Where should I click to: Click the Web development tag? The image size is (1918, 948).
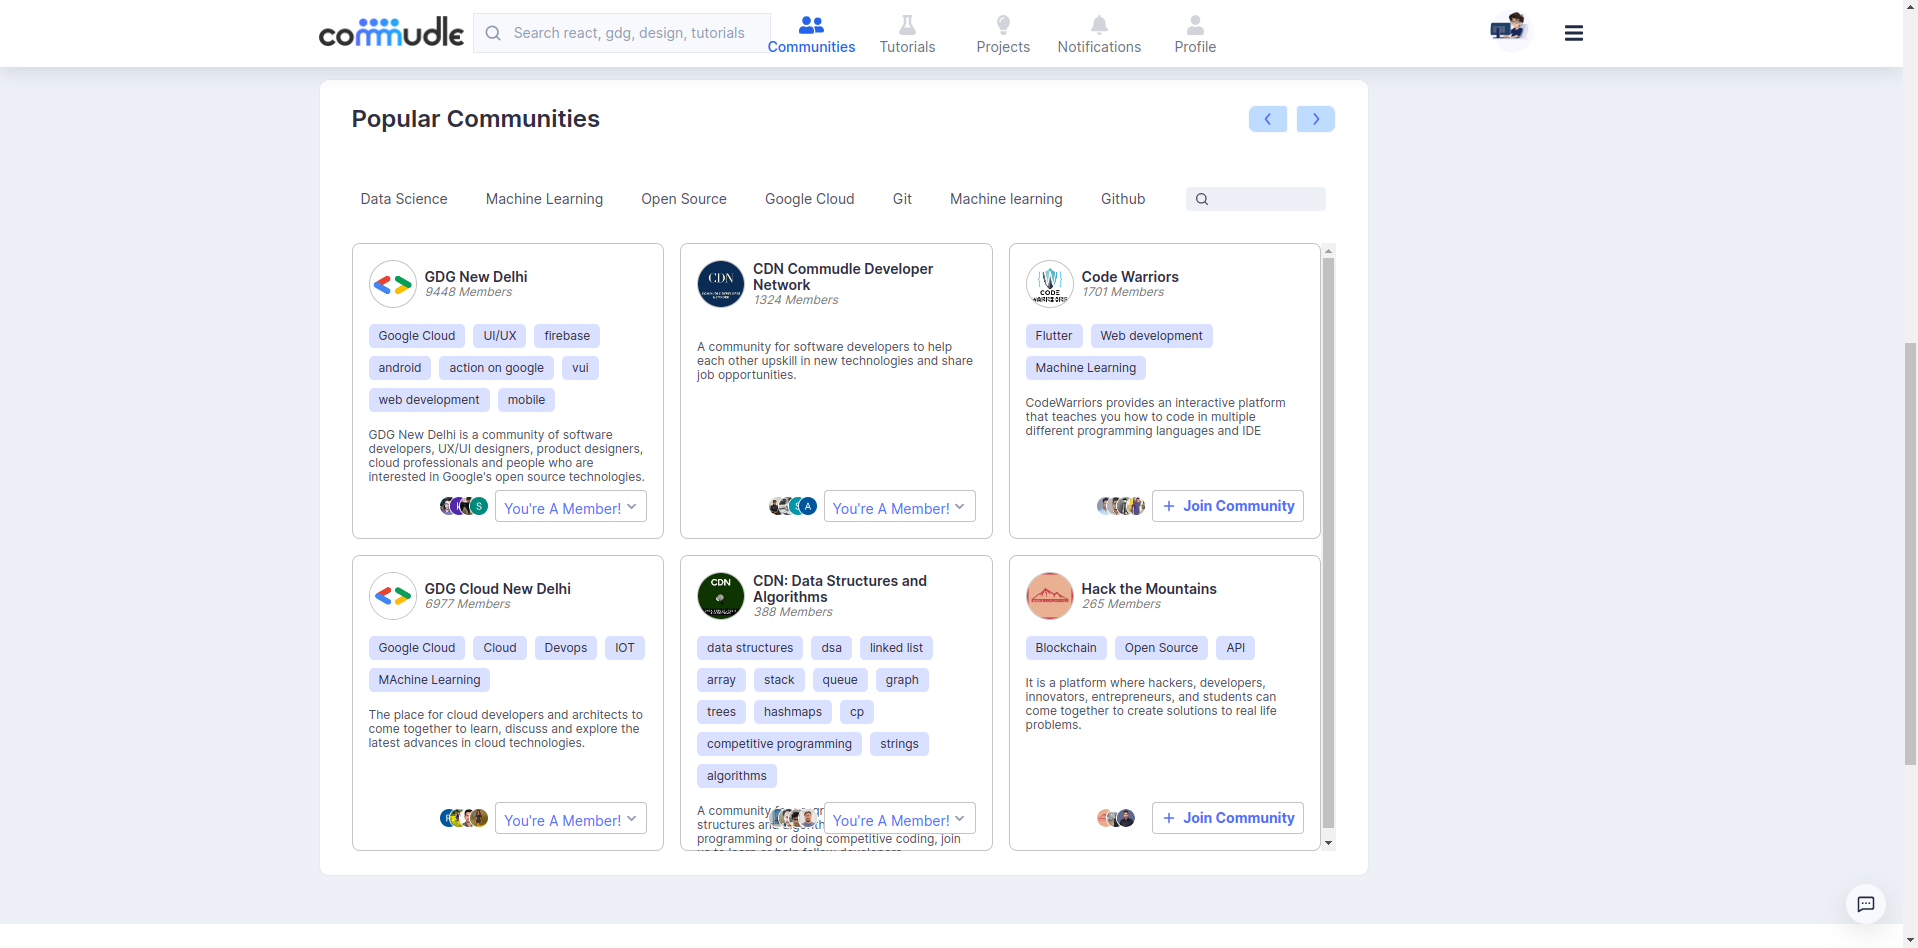tap(1151, 336)
